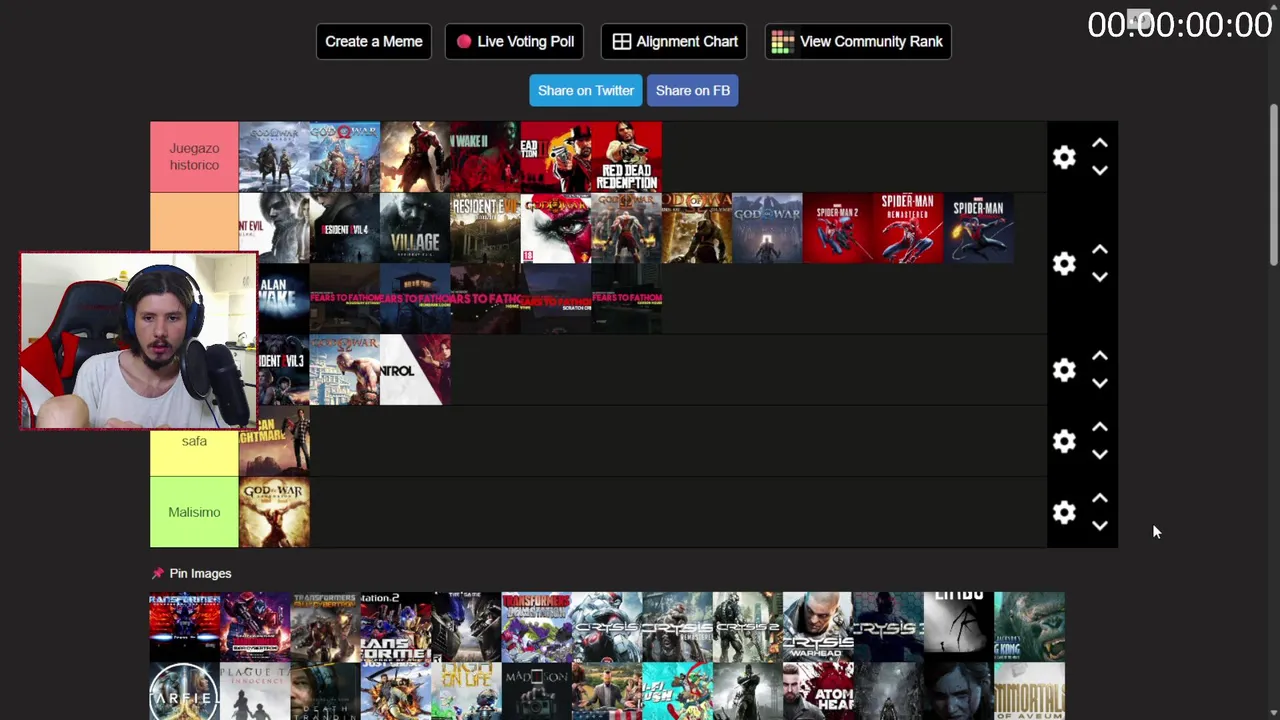Pick Starfield from the image pool
Screen dimensions: 1280x720
click(x=184, y=692)
